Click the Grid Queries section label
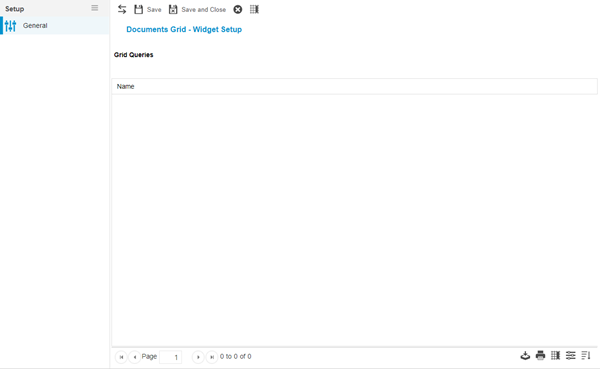Viewport: 600px width, 369px height. click(134, 55)
